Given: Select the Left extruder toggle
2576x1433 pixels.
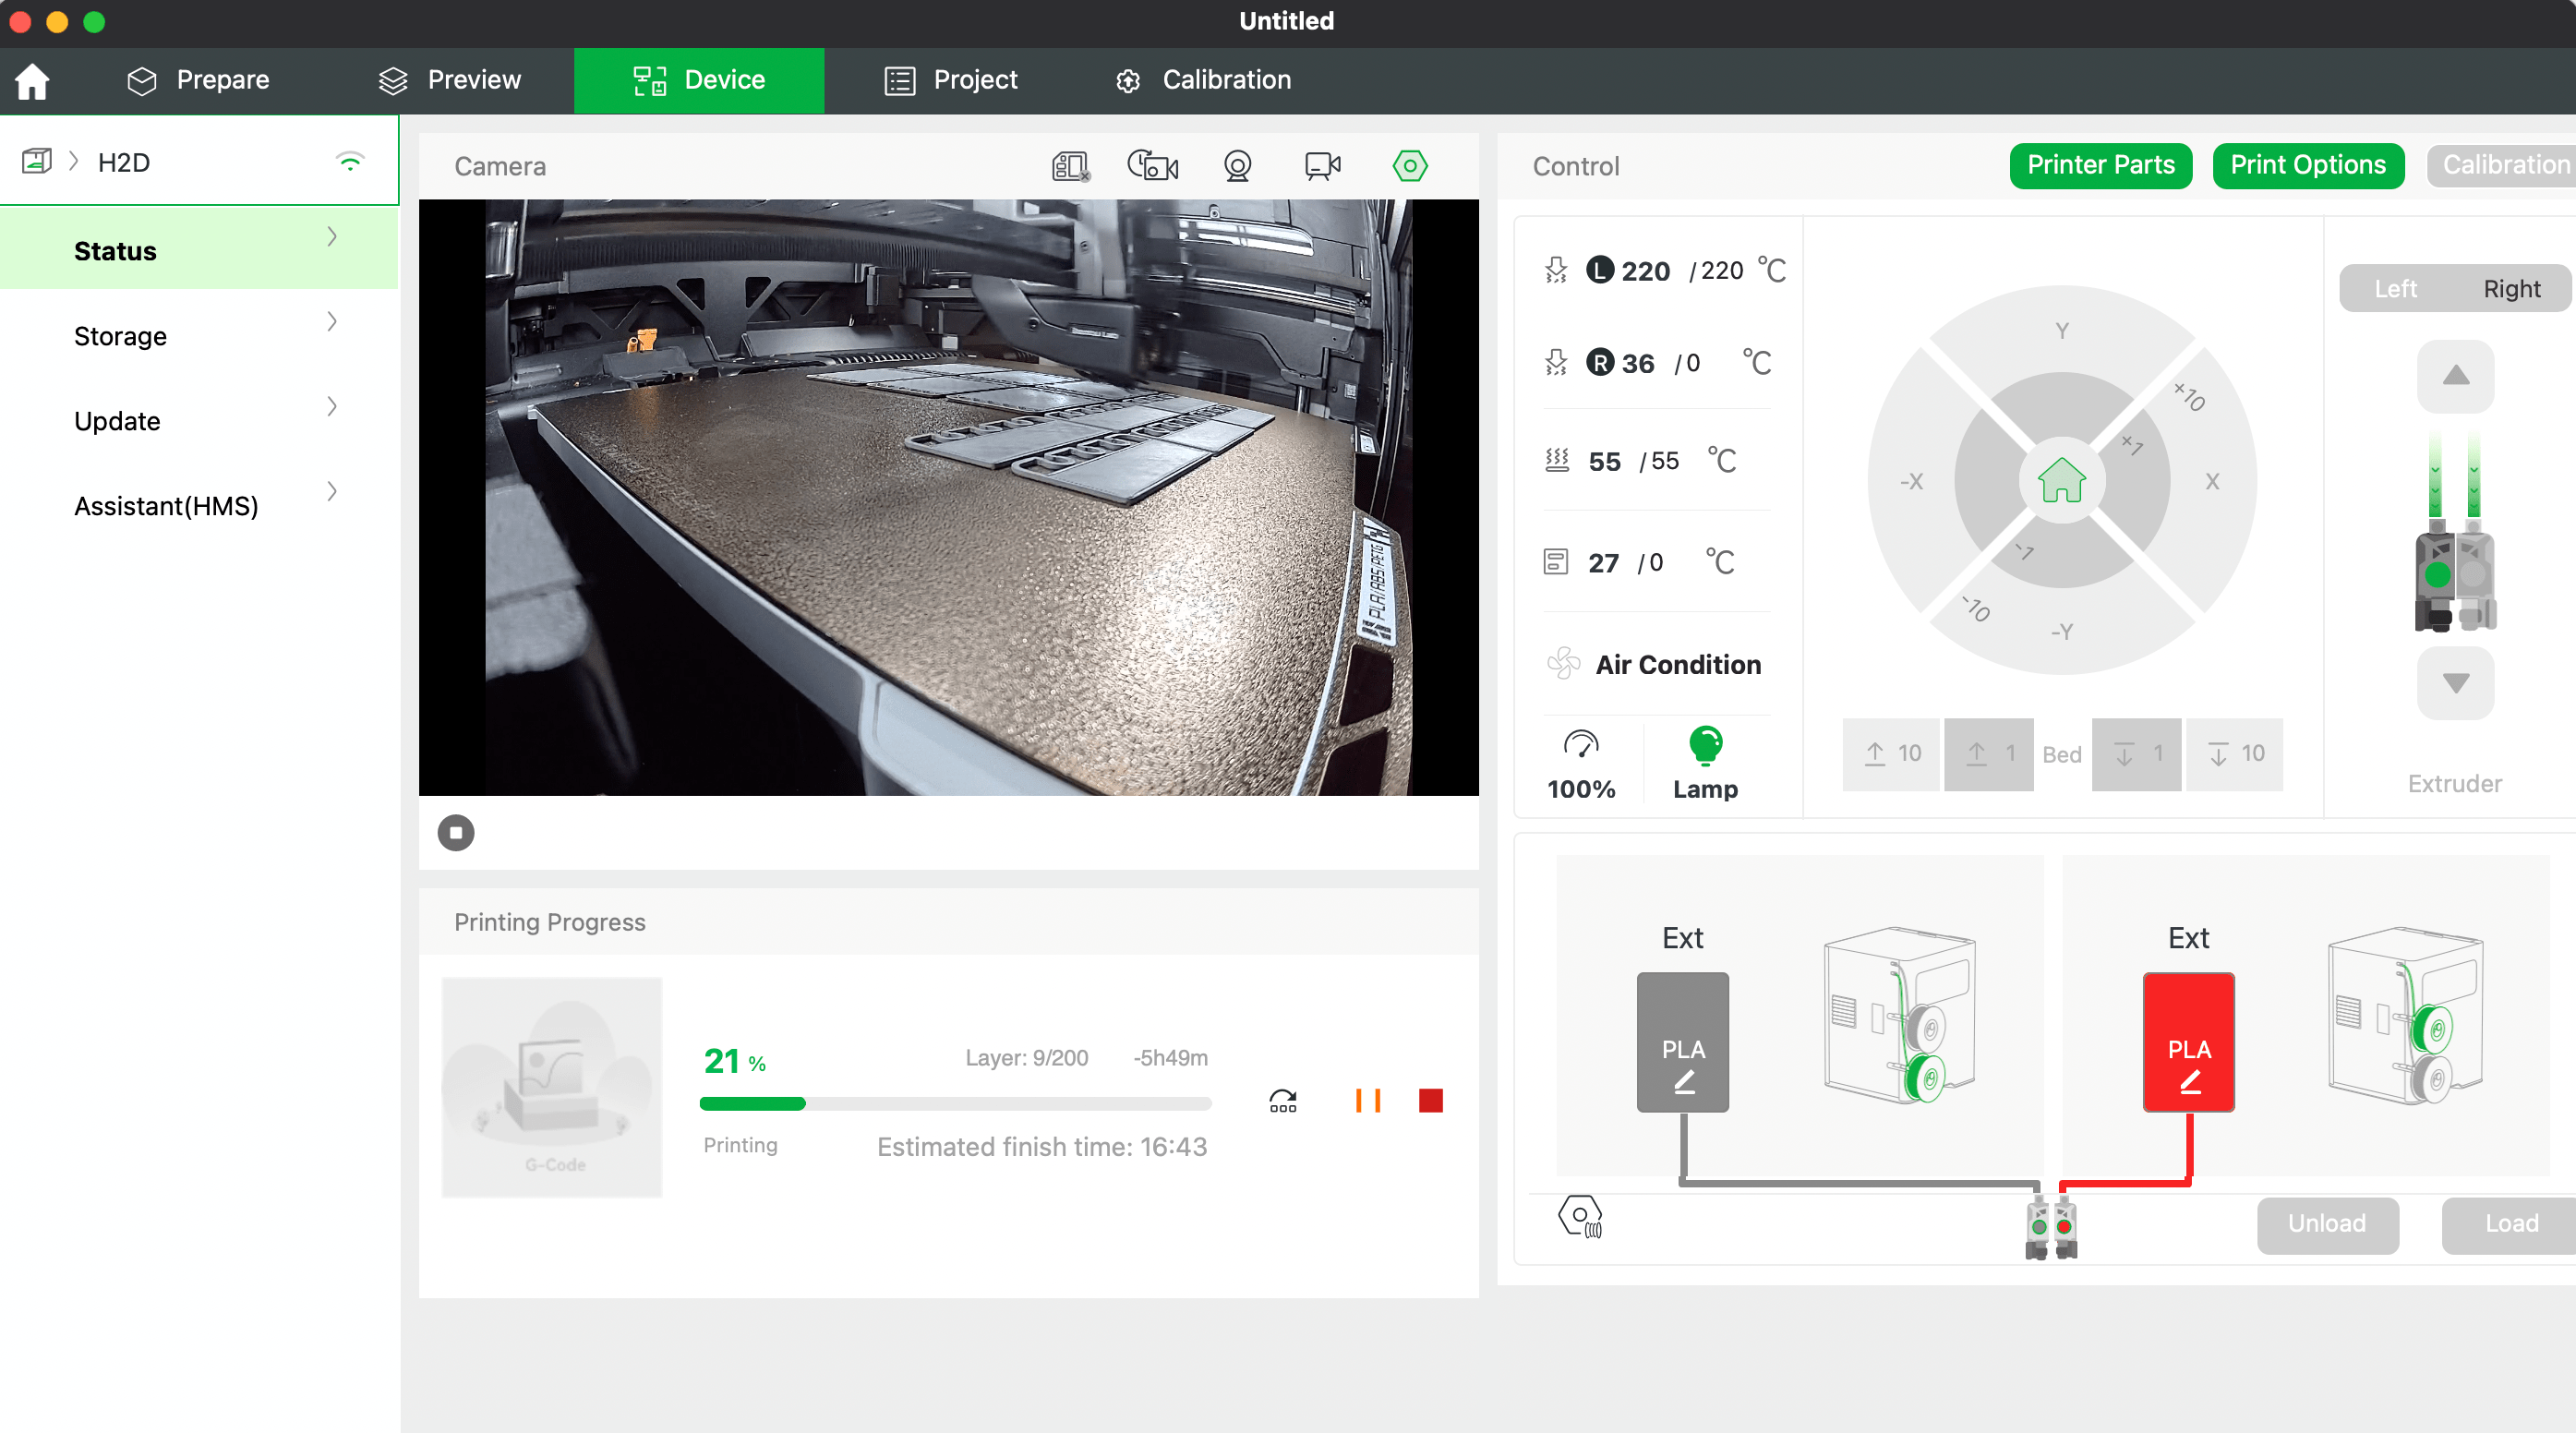Looking at the screenshot, I should pos(2395,289).
